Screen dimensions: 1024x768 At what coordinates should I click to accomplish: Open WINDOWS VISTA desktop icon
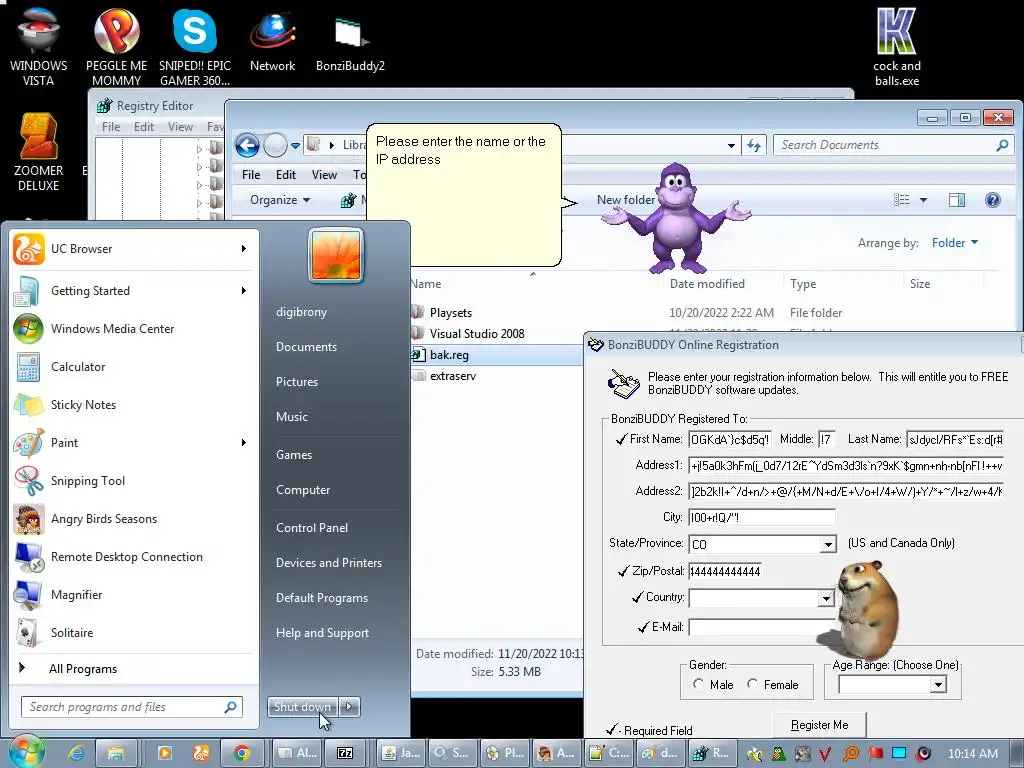tap(38, 46)
